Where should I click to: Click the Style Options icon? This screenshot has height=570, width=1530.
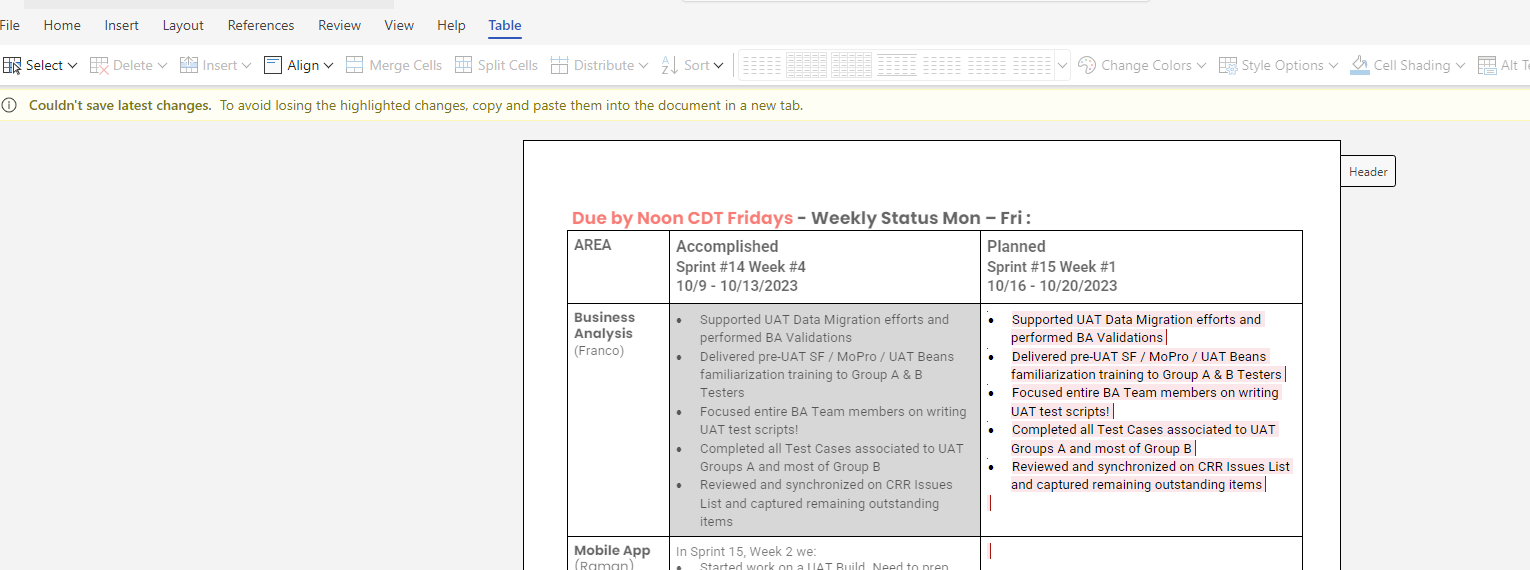coord(1228,65)
